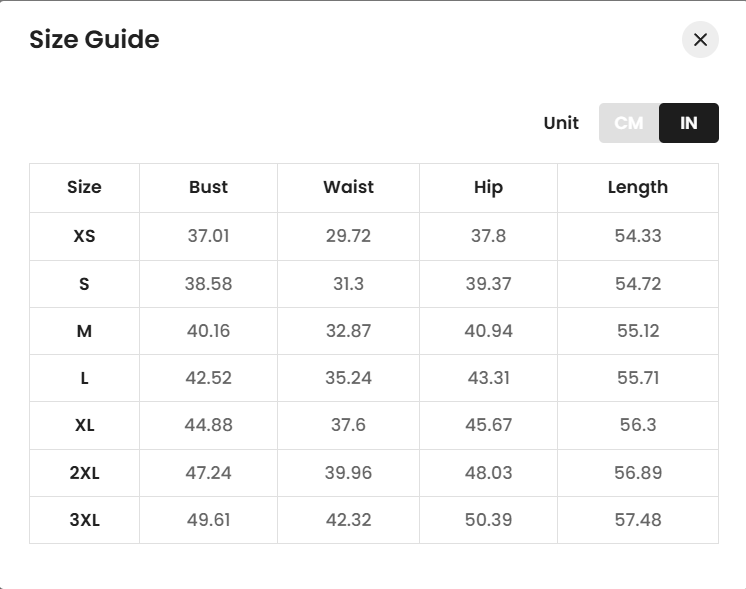Select the M size row label
746x589 pixels.
[84, 331]
